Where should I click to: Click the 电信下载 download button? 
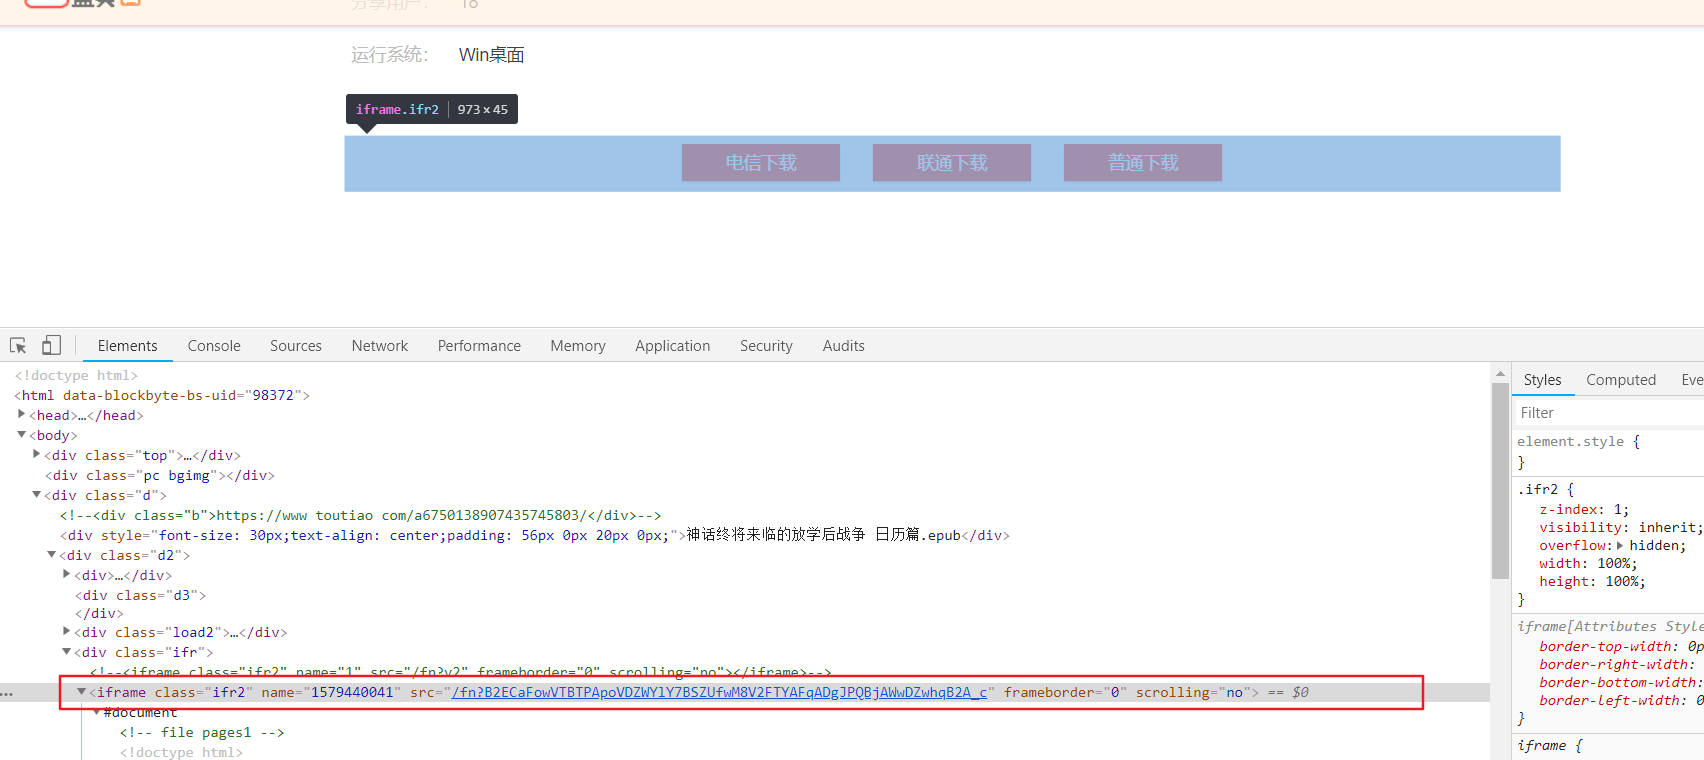[761, 163]
